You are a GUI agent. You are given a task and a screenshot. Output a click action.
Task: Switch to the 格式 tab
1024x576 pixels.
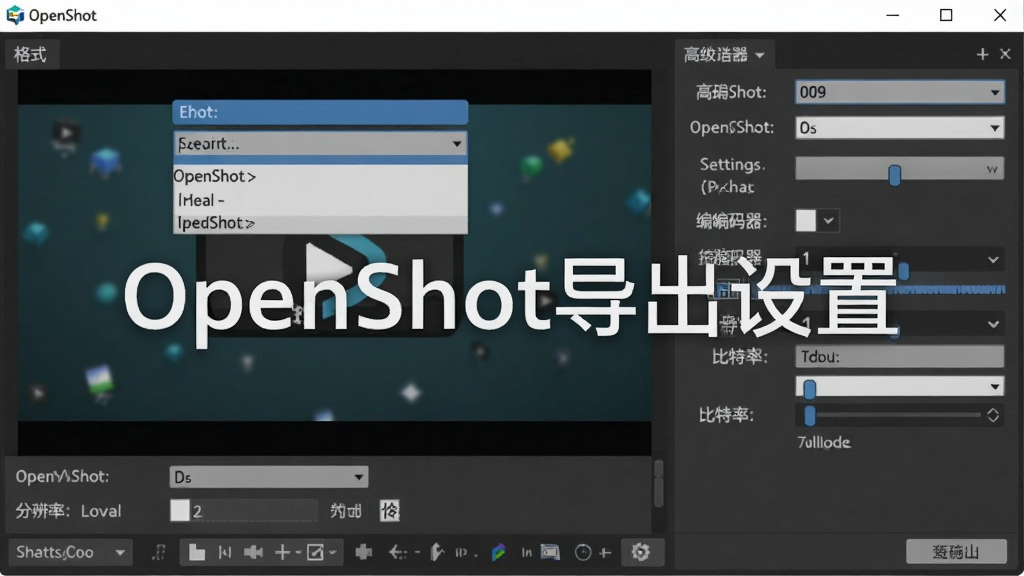(x=31, y=55)
